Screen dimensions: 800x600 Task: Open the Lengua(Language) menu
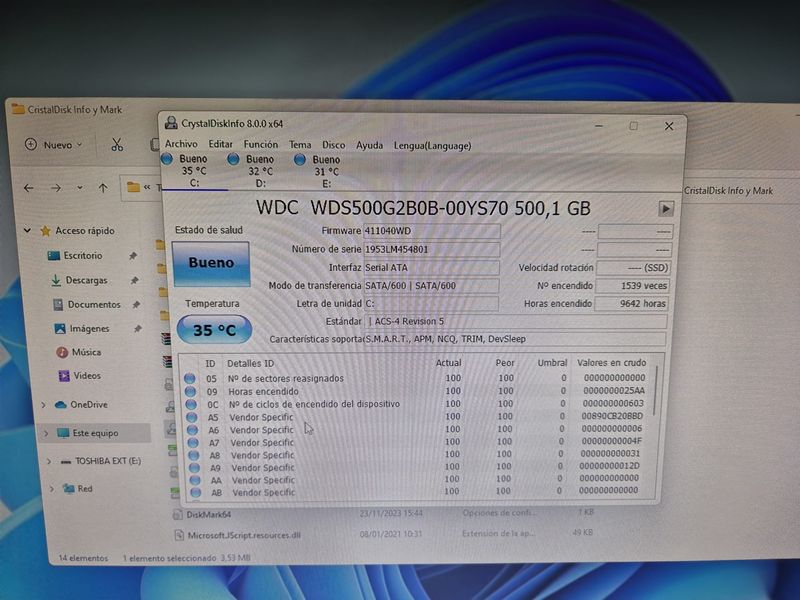[432, 146]
